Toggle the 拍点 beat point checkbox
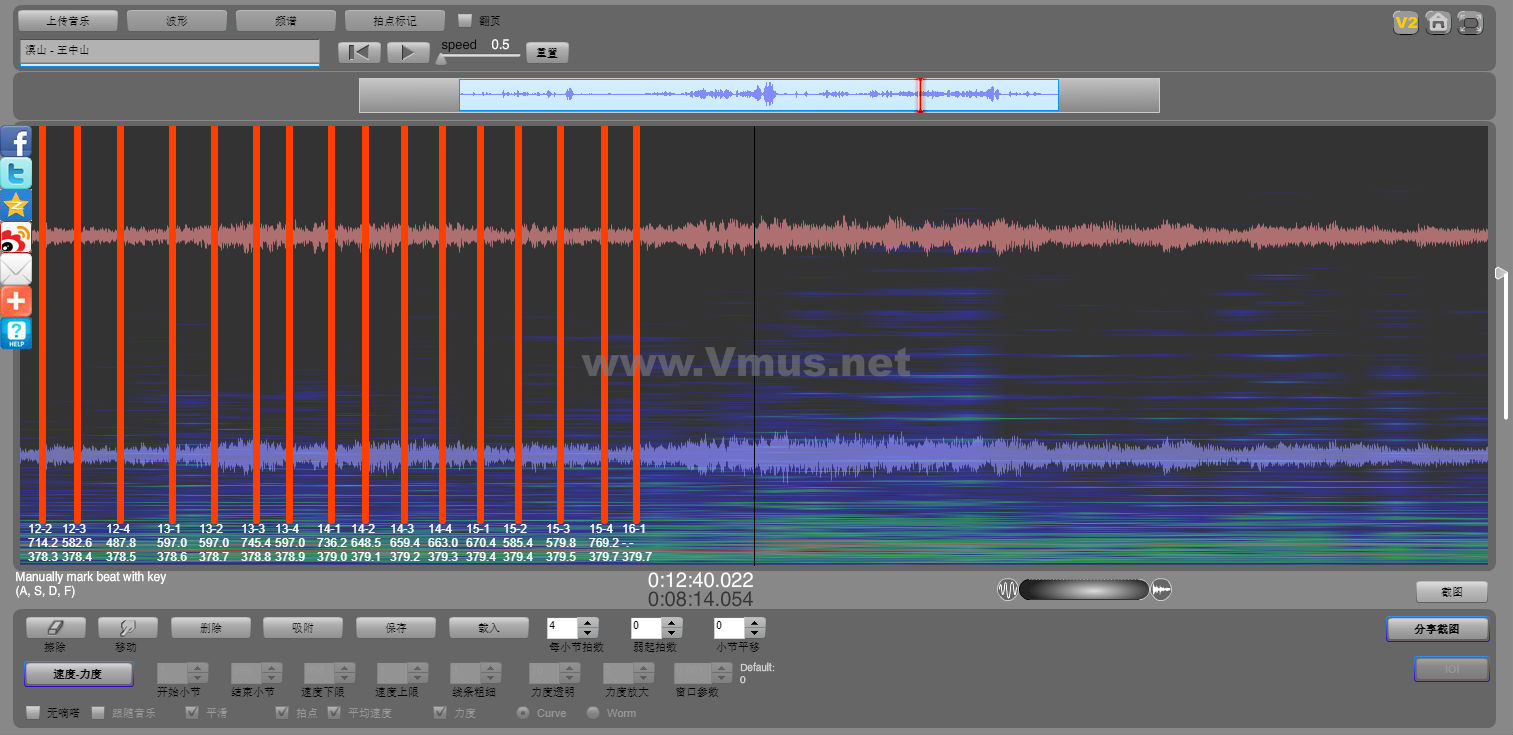This screenshot has width=1513, height=735. [283, 713]
